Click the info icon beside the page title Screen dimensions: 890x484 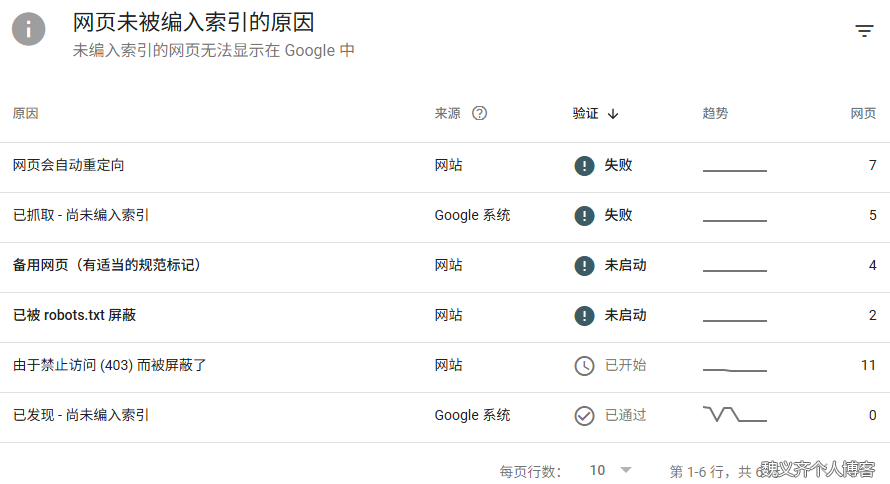28,29
